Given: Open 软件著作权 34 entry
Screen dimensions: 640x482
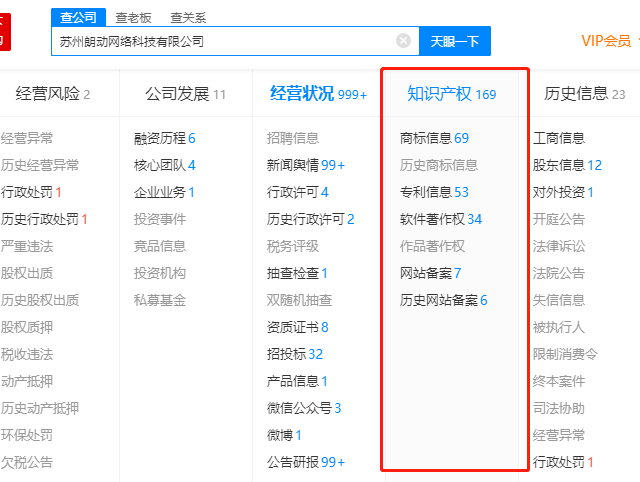Looking at the screenshot, I should pos(441,219).
